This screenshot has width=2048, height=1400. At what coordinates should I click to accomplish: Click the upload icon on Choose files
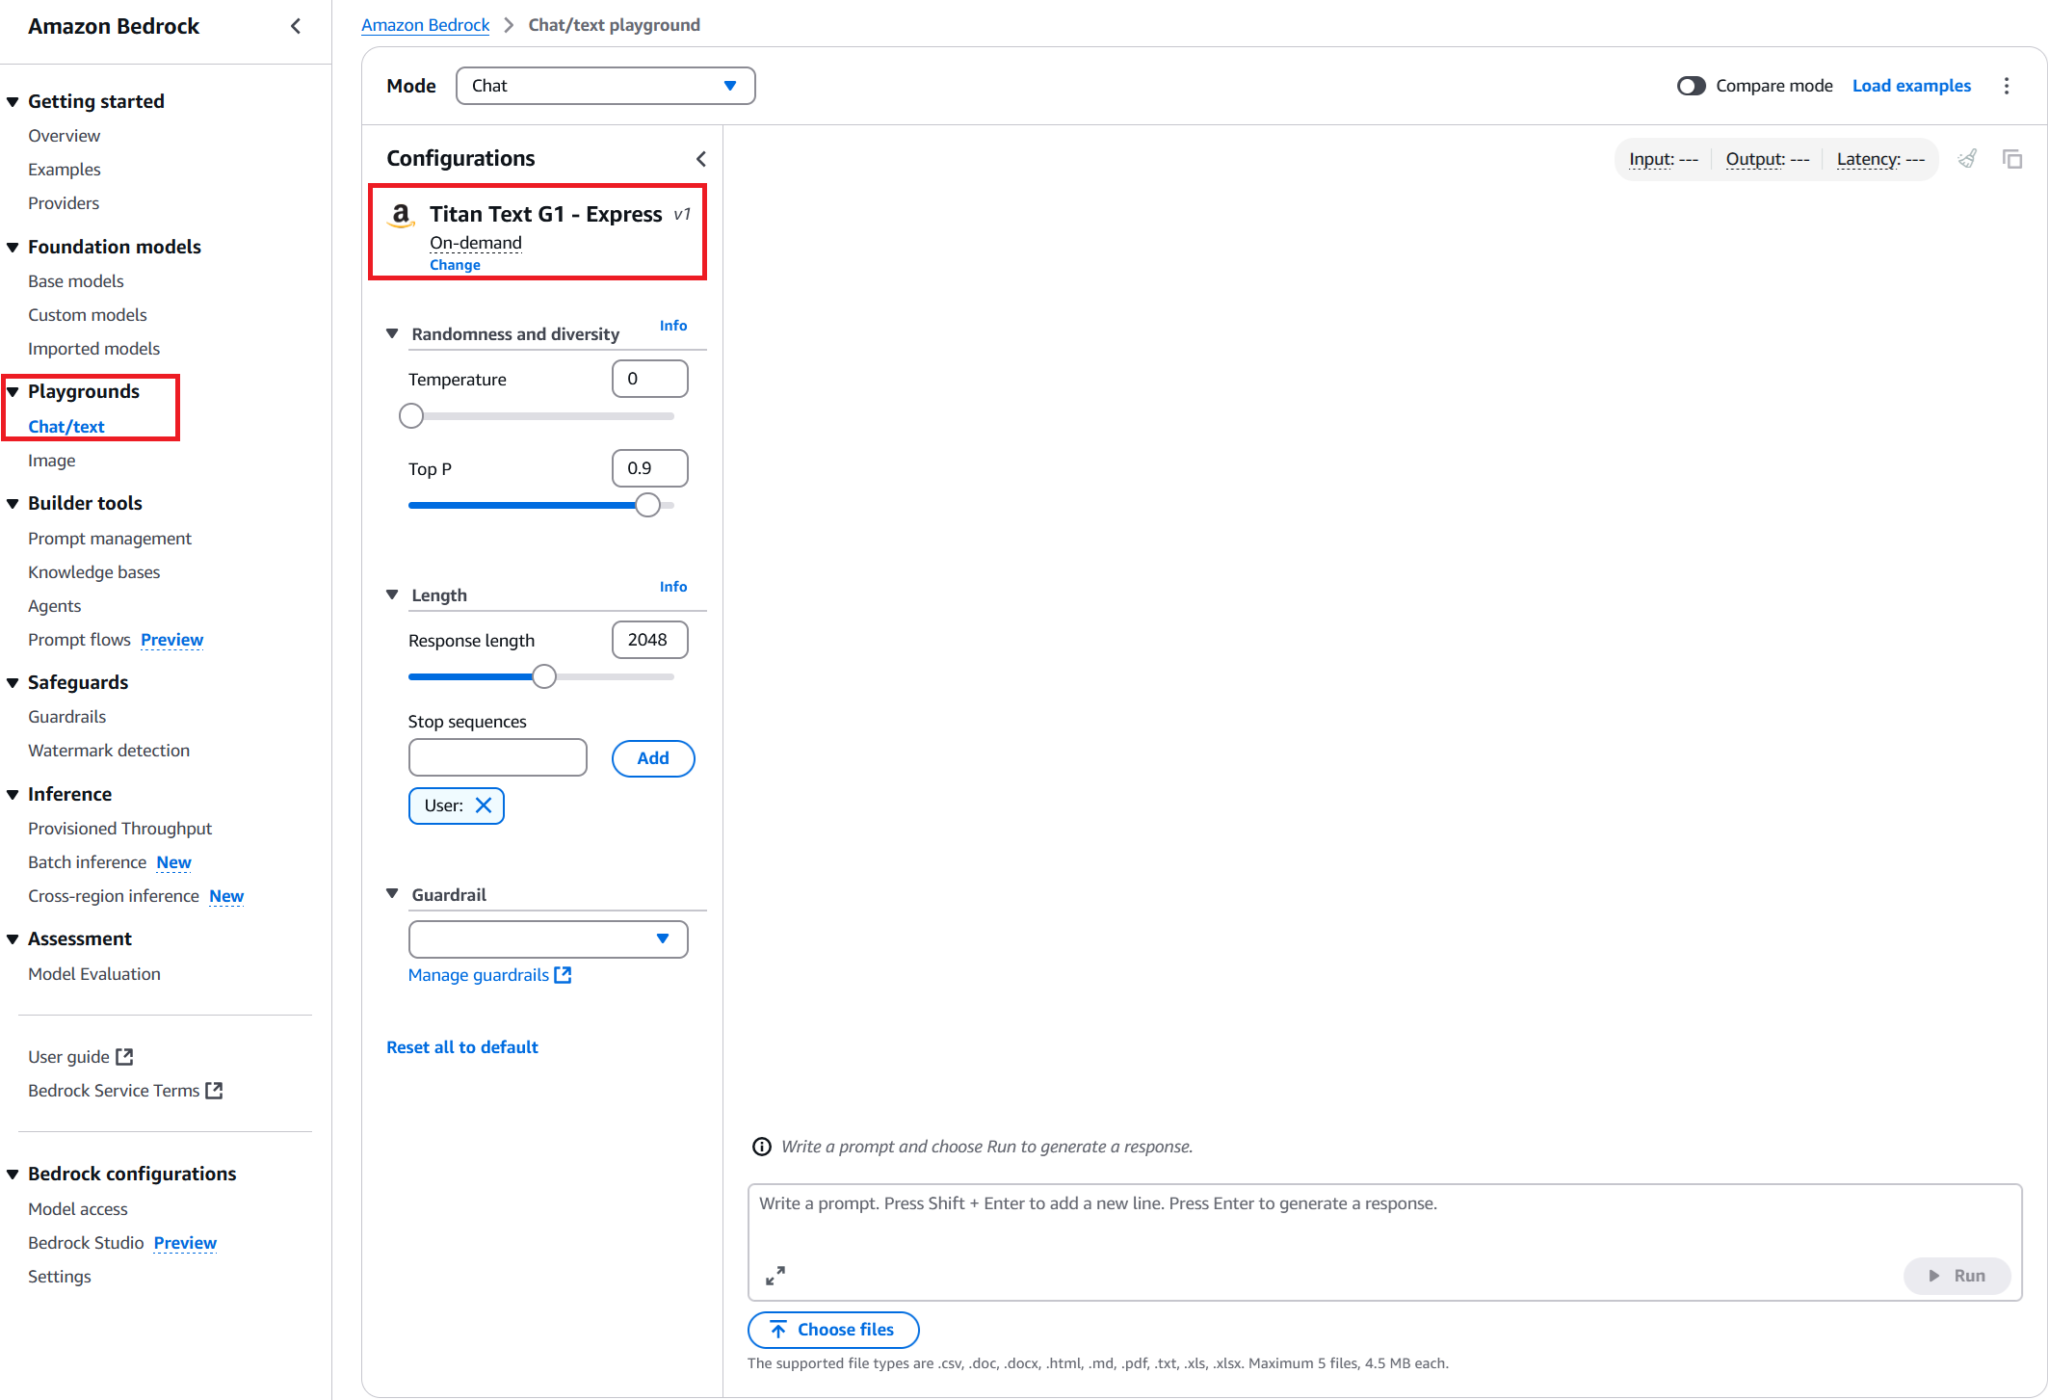[x=778, y=1329]
